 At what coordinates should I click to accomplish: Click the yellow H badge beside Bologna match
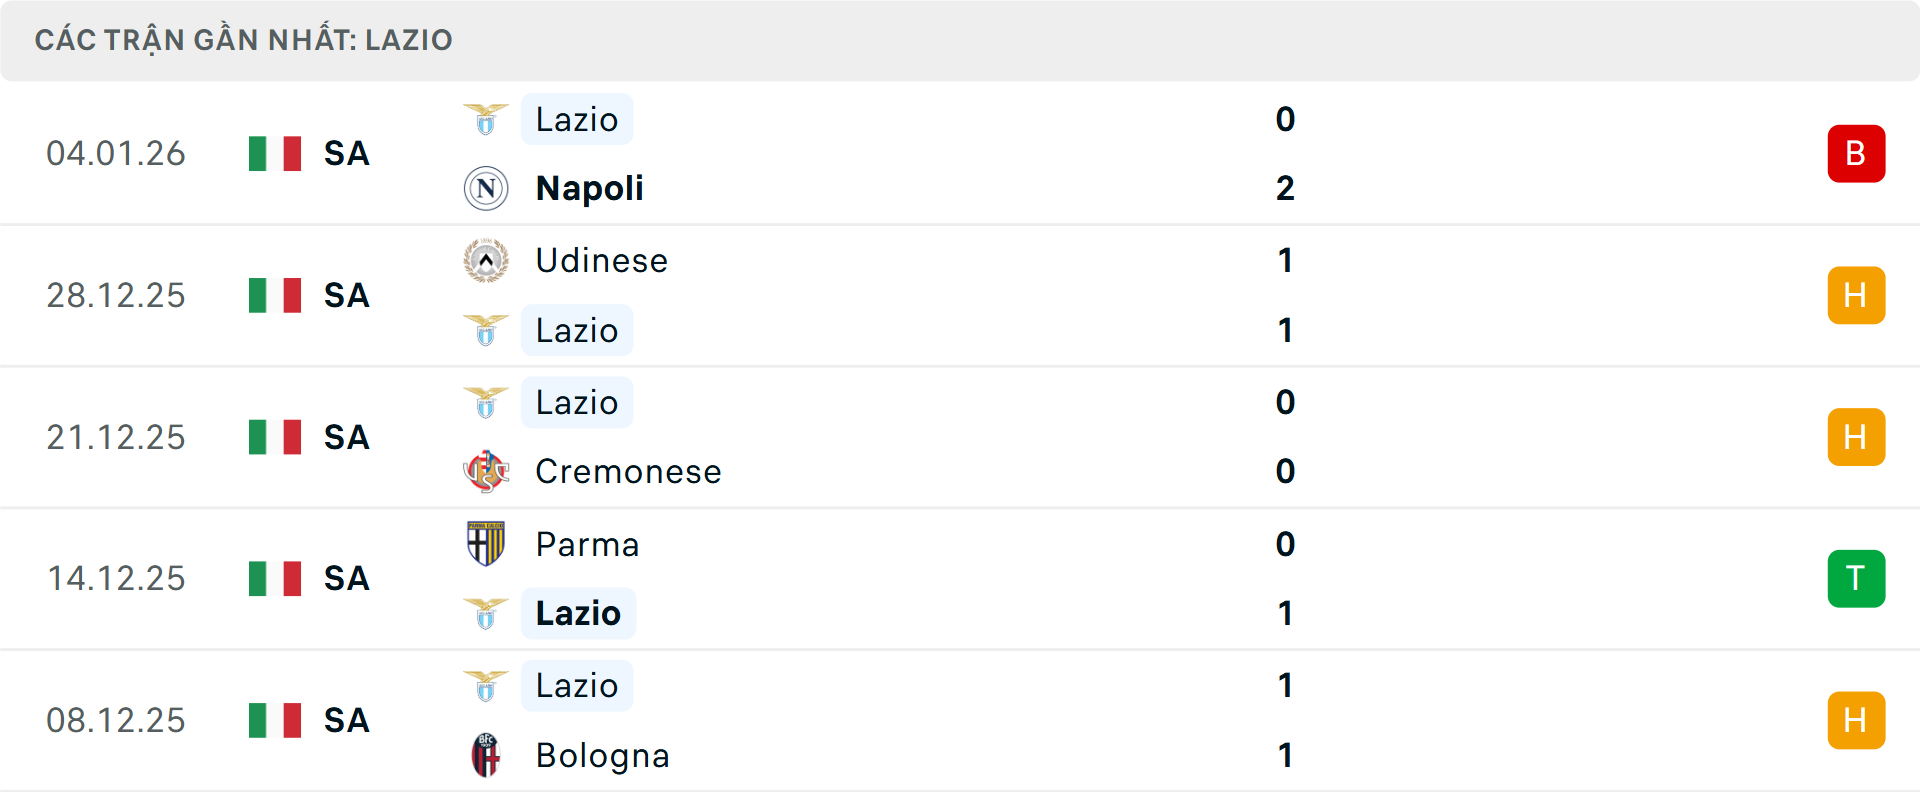pos(1856,720)
